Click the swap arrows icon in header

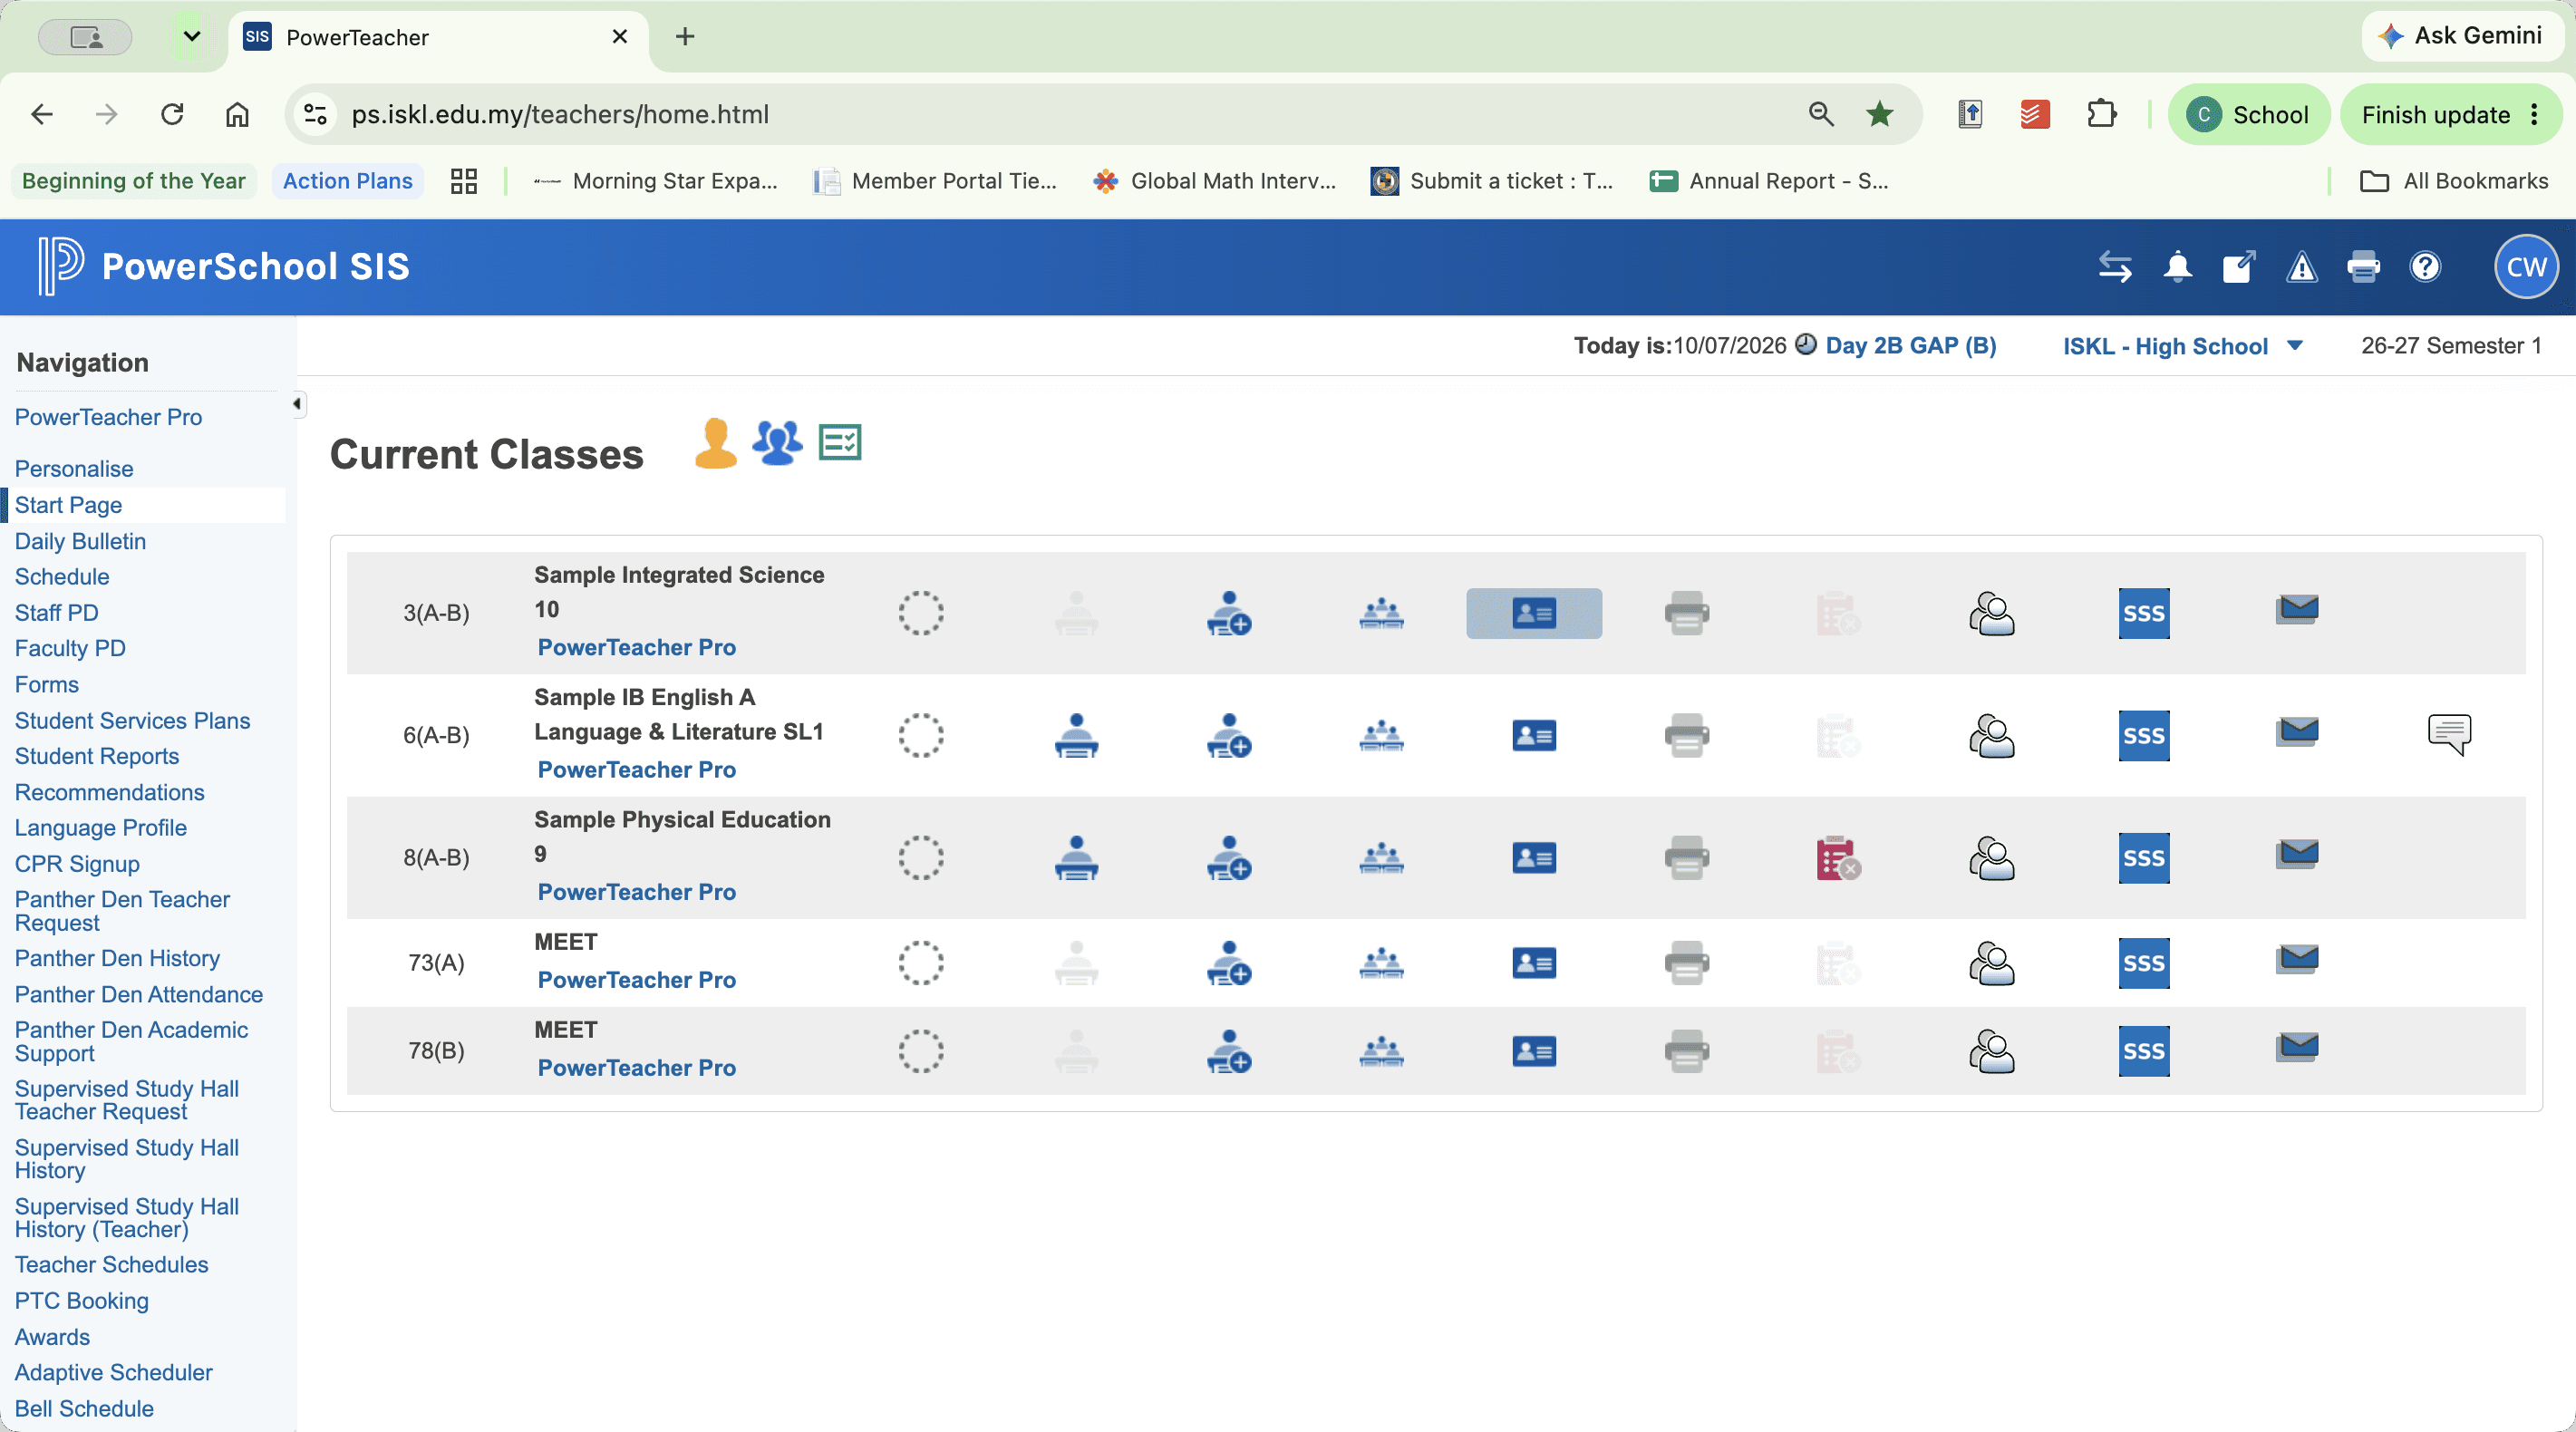click(x=2114, y=267)
